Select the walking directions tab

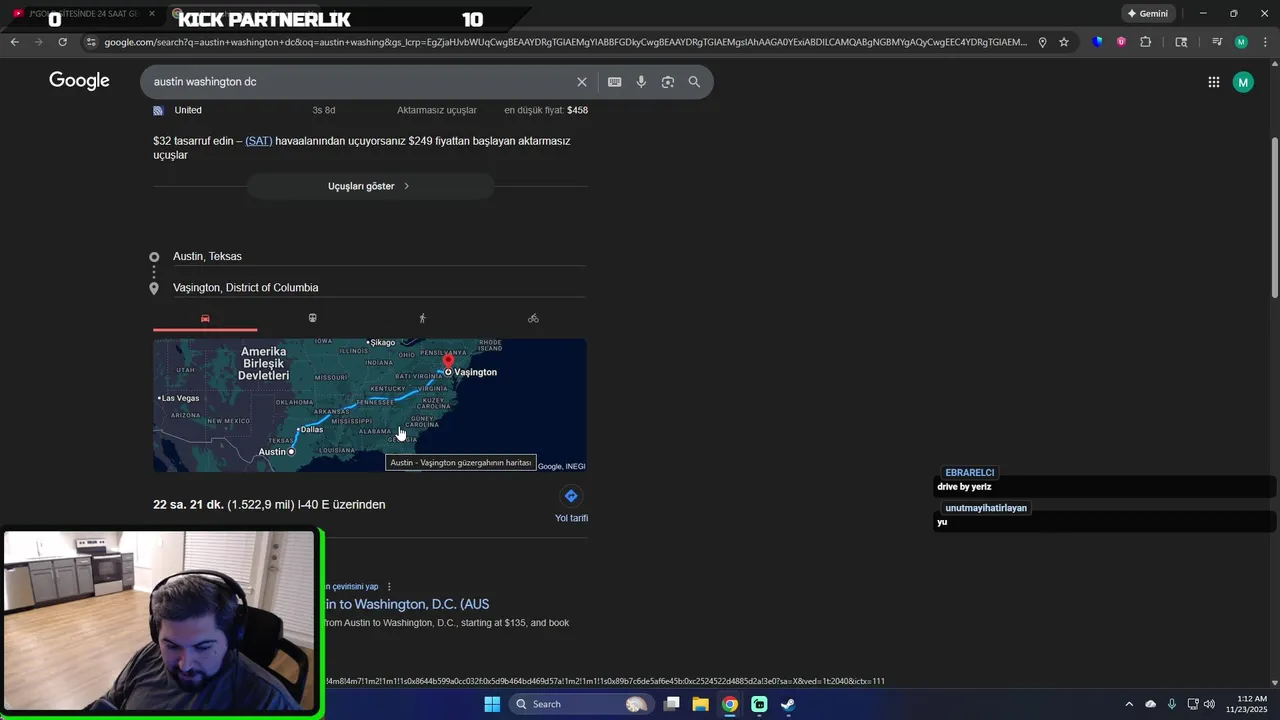coord(422,318)
